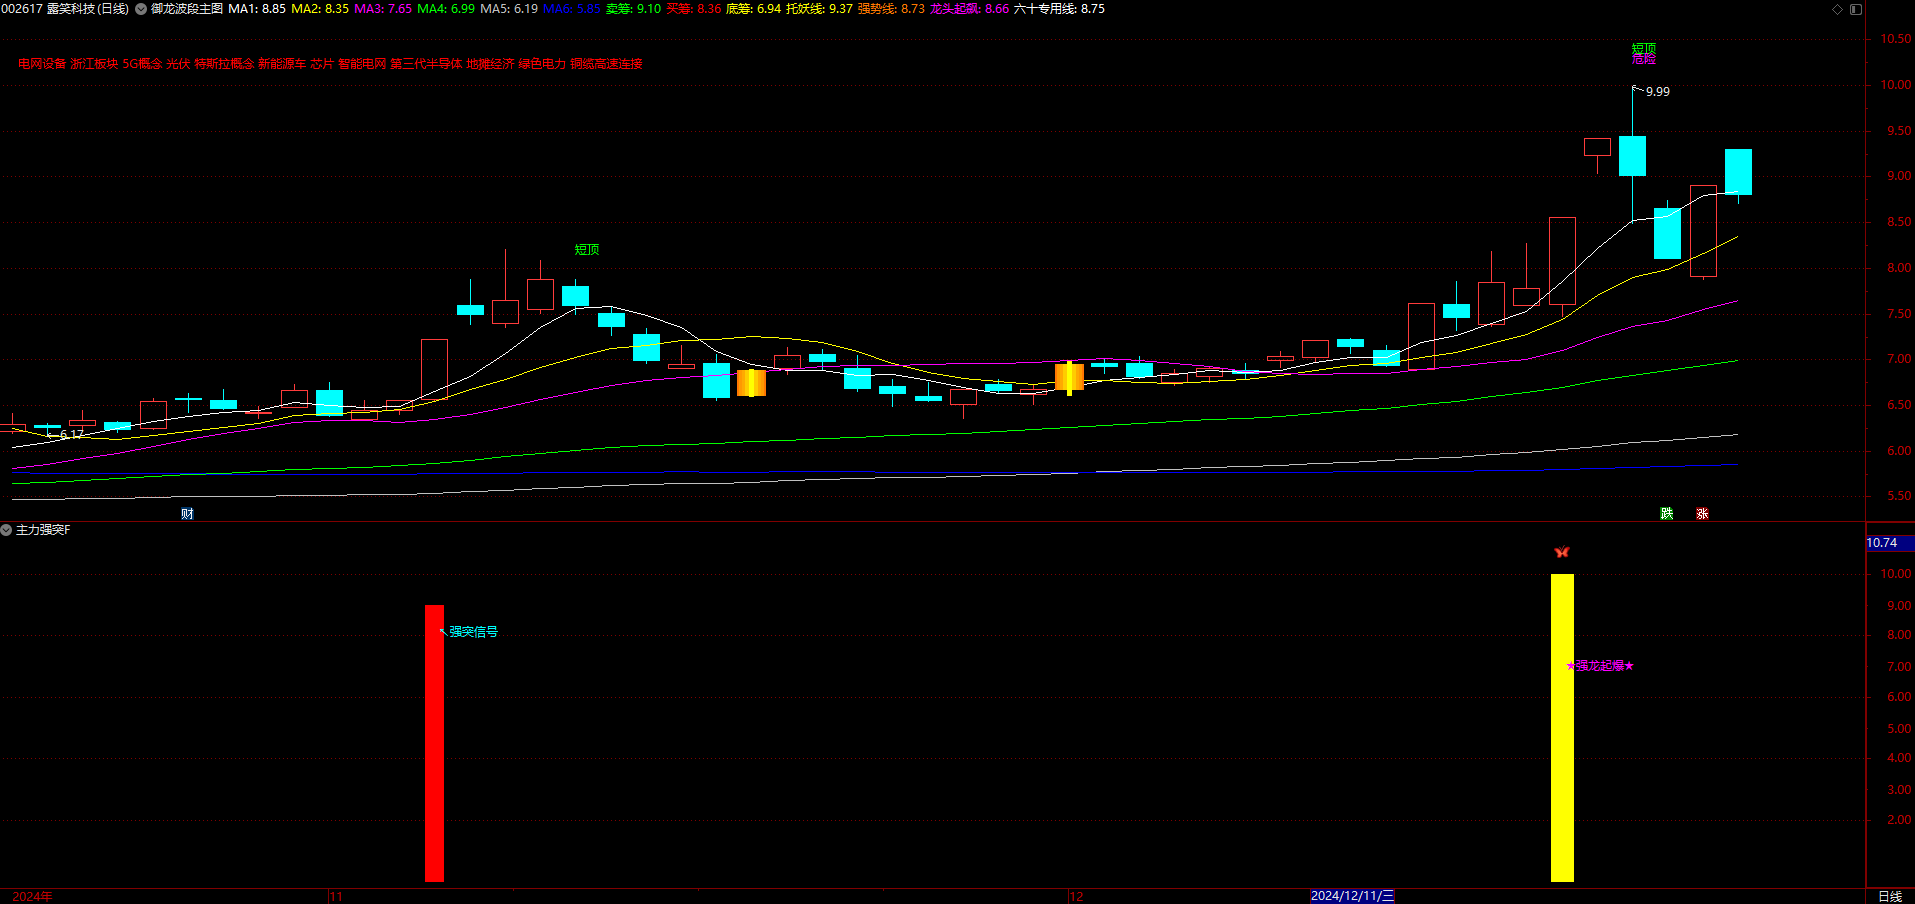Screen dimensions: 1915x904
Task: Click the 日线 period button at bottom right
Action: (1890, 896)
